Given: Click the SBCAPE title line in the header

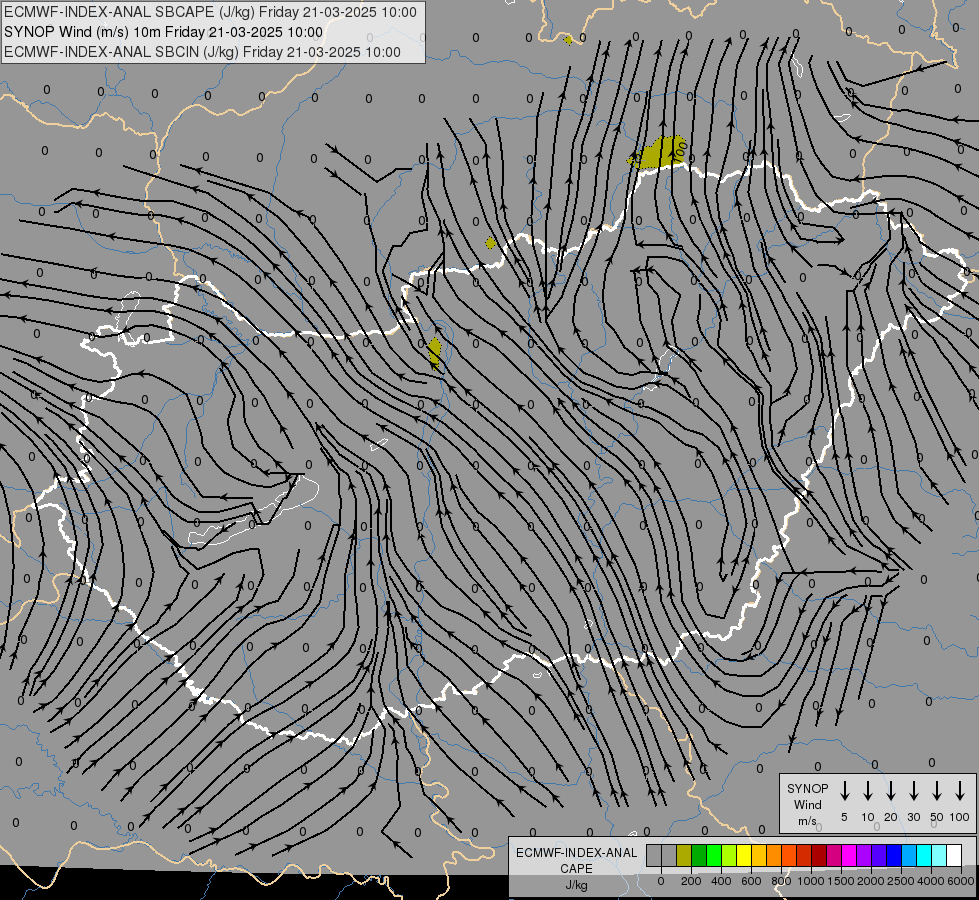Looking at the screenshot, I should pos(210,12).
